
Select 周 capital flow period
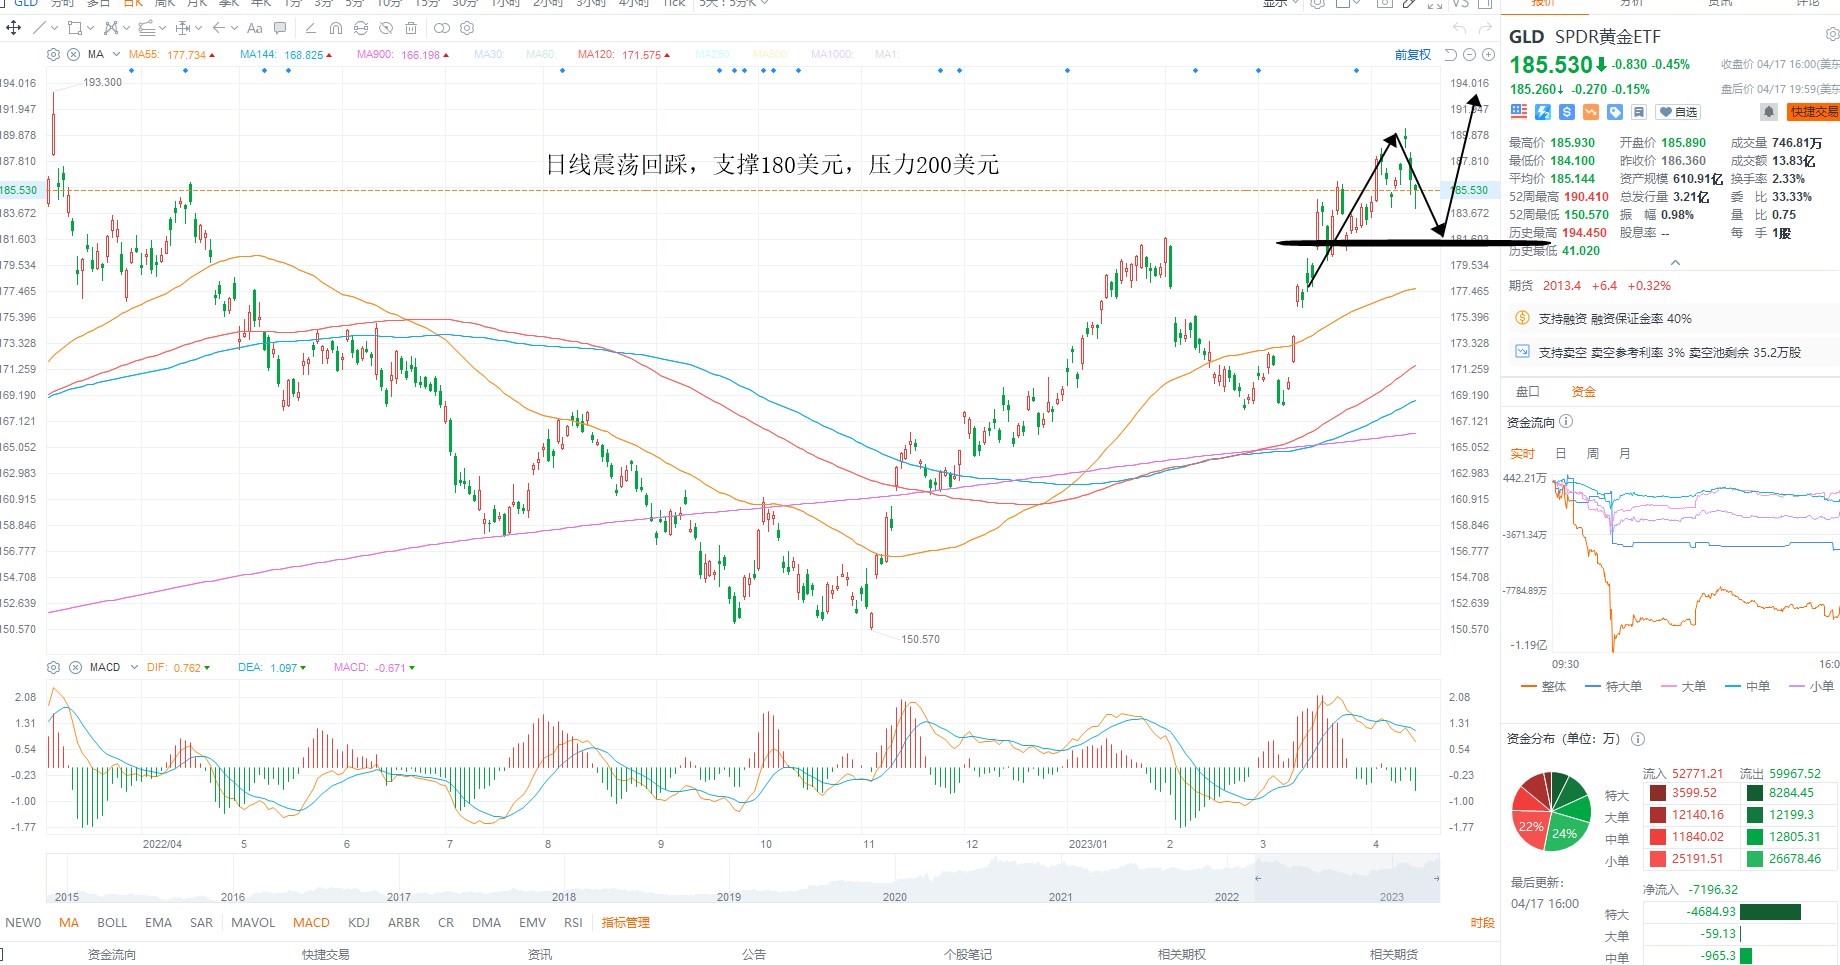coord(1593,453)
